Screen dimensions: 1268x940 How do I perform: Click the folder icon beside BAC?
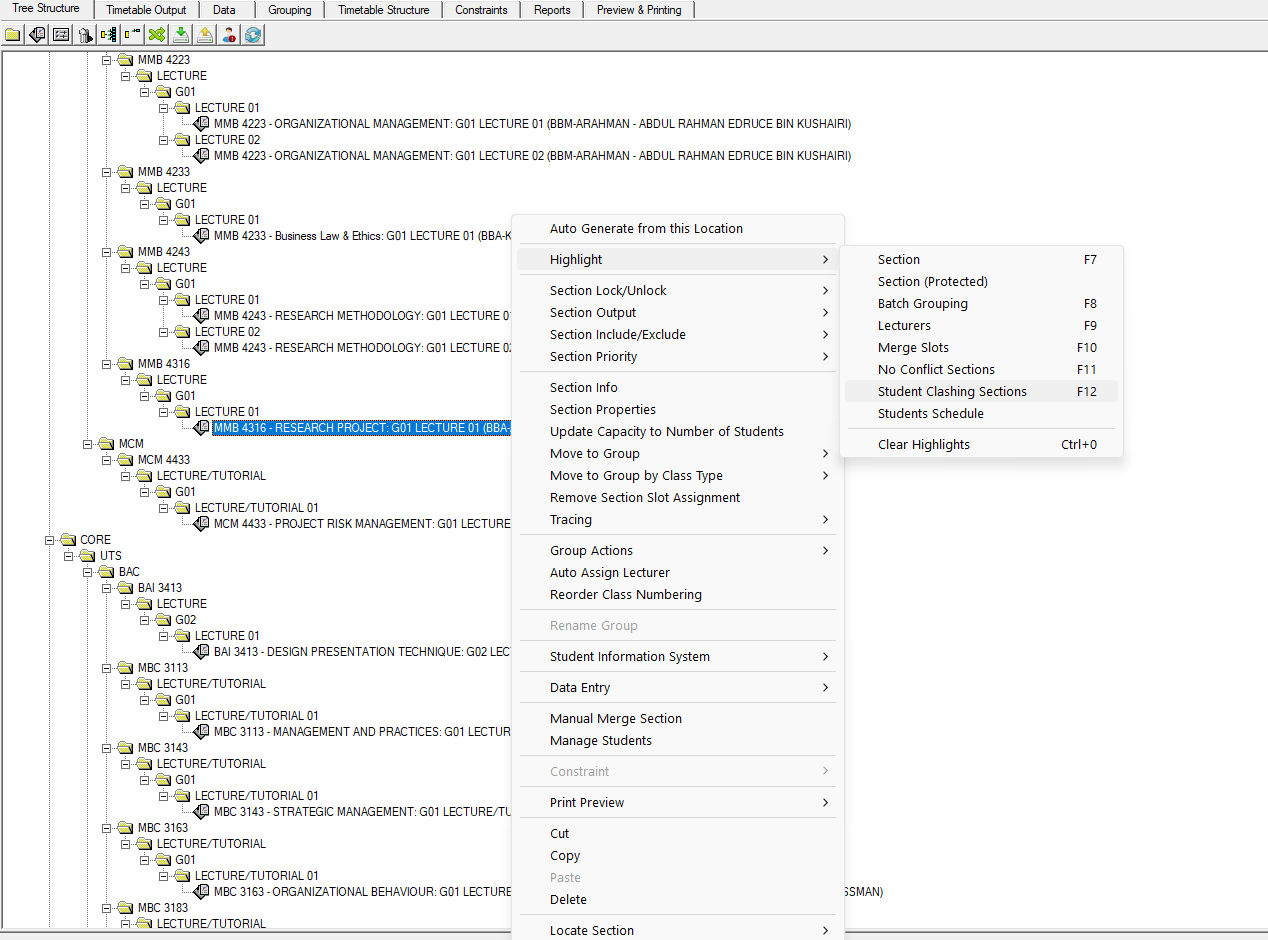coord(106,572)
